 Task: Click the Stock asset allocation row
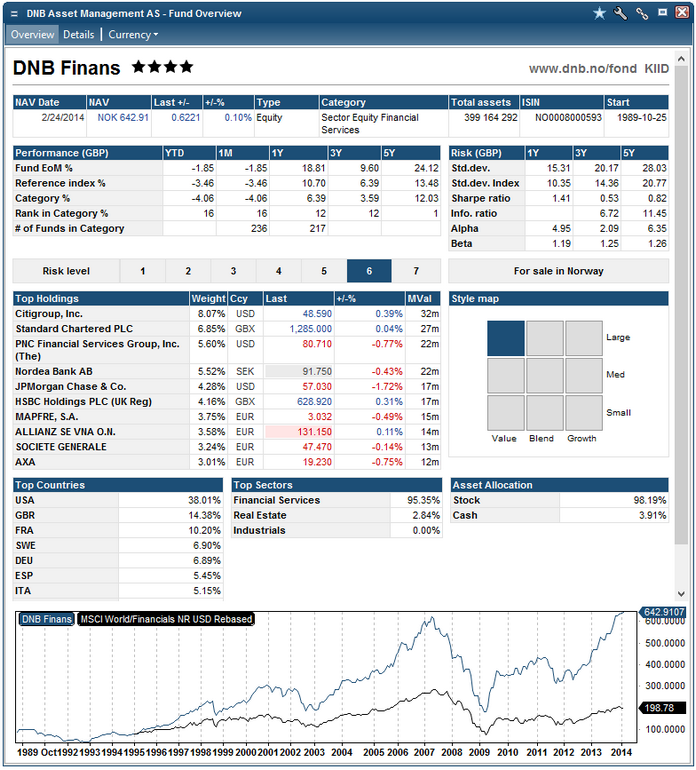(x=559, y=500)
